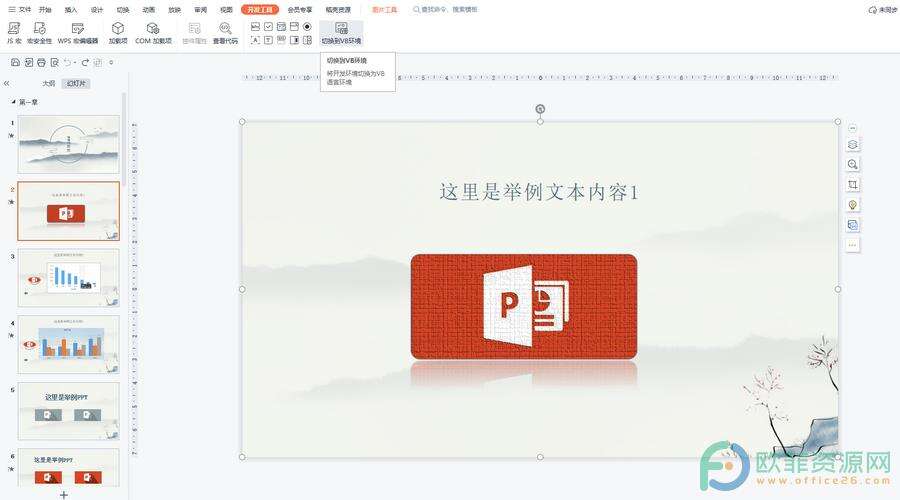The image size is (900, 500).
Task: Add a new slide with plus button
Action: [x=64, y=494]
